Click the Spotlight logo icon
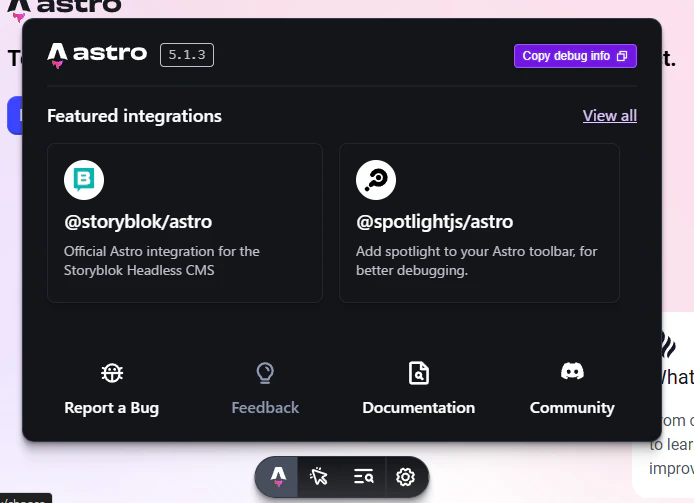Screen dimensions: 694x503 (x=376, y=180)
